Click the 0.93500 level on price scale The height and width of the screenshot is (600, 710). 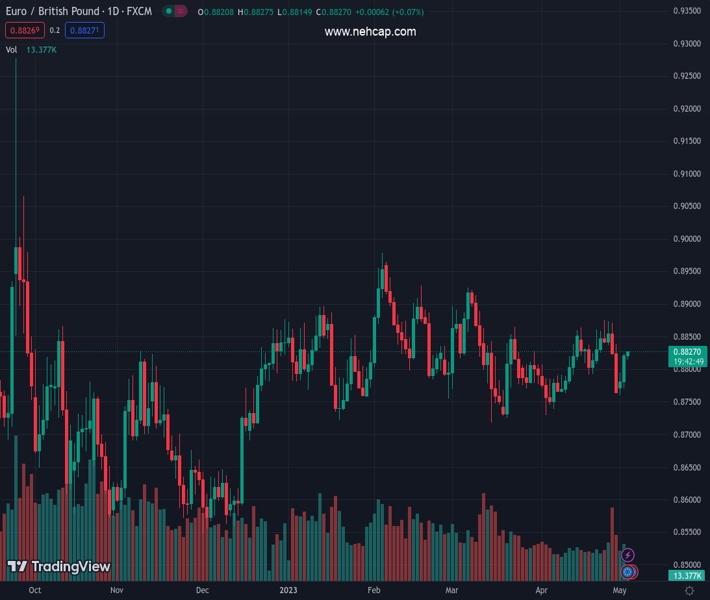(686, 11)
